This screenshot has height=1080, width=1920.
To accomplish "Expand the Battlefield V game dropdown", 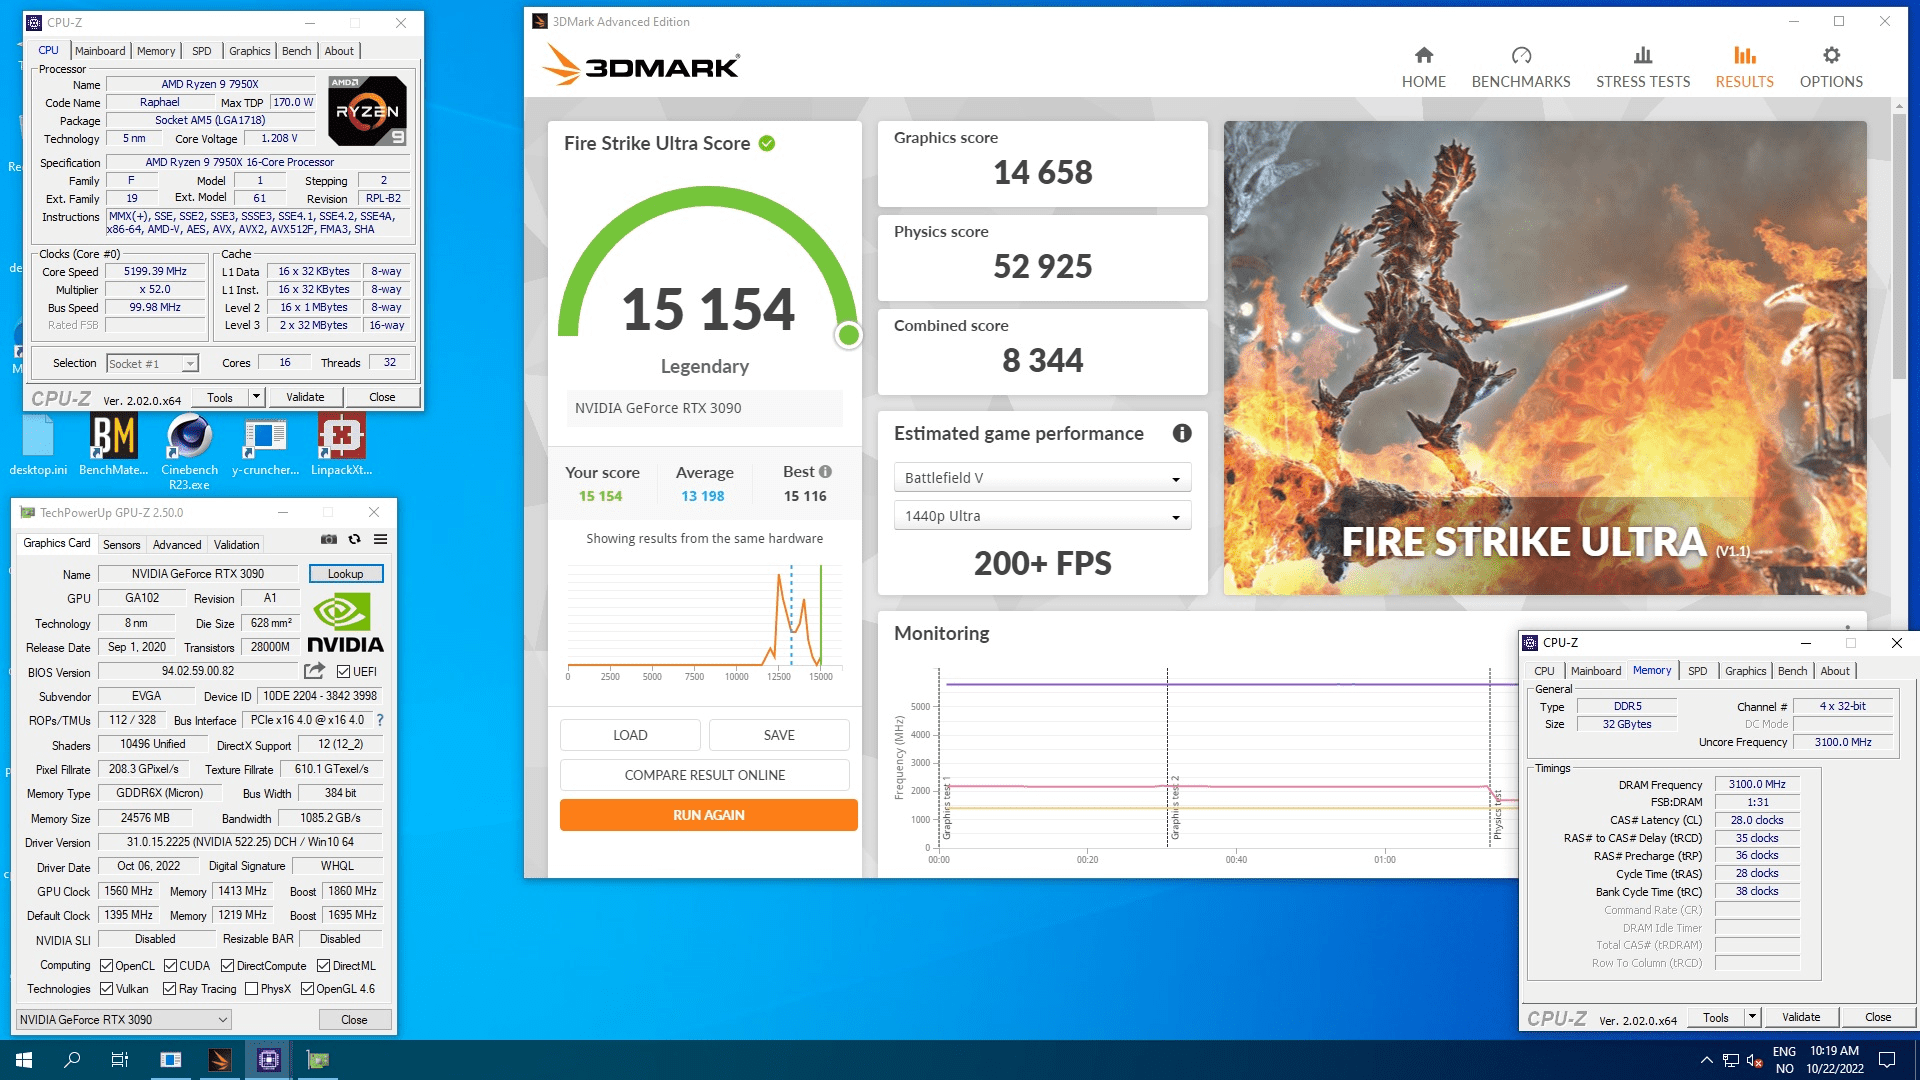I will [1042, 478].
